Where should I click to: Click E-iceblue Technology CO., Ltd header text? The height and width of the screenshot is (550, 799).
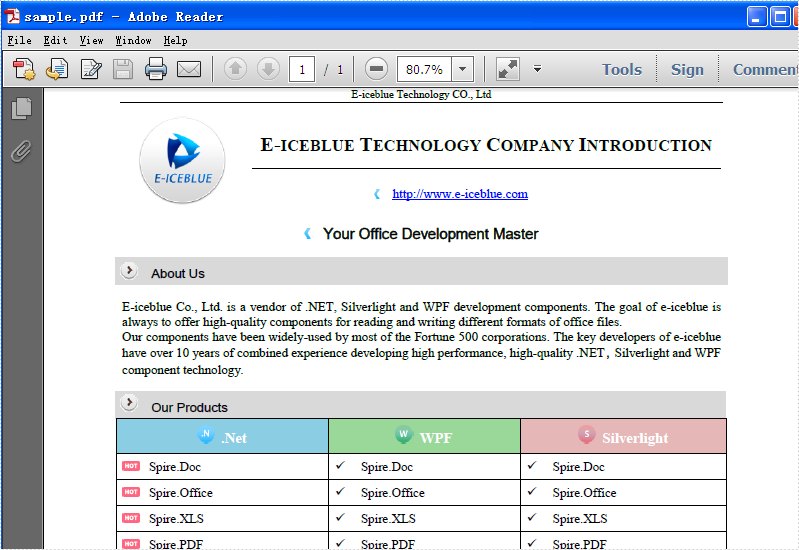421,94
